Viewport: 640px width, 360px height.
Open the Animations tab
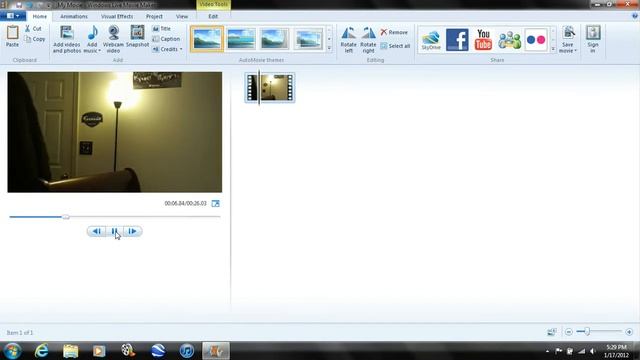coord(74,16)
